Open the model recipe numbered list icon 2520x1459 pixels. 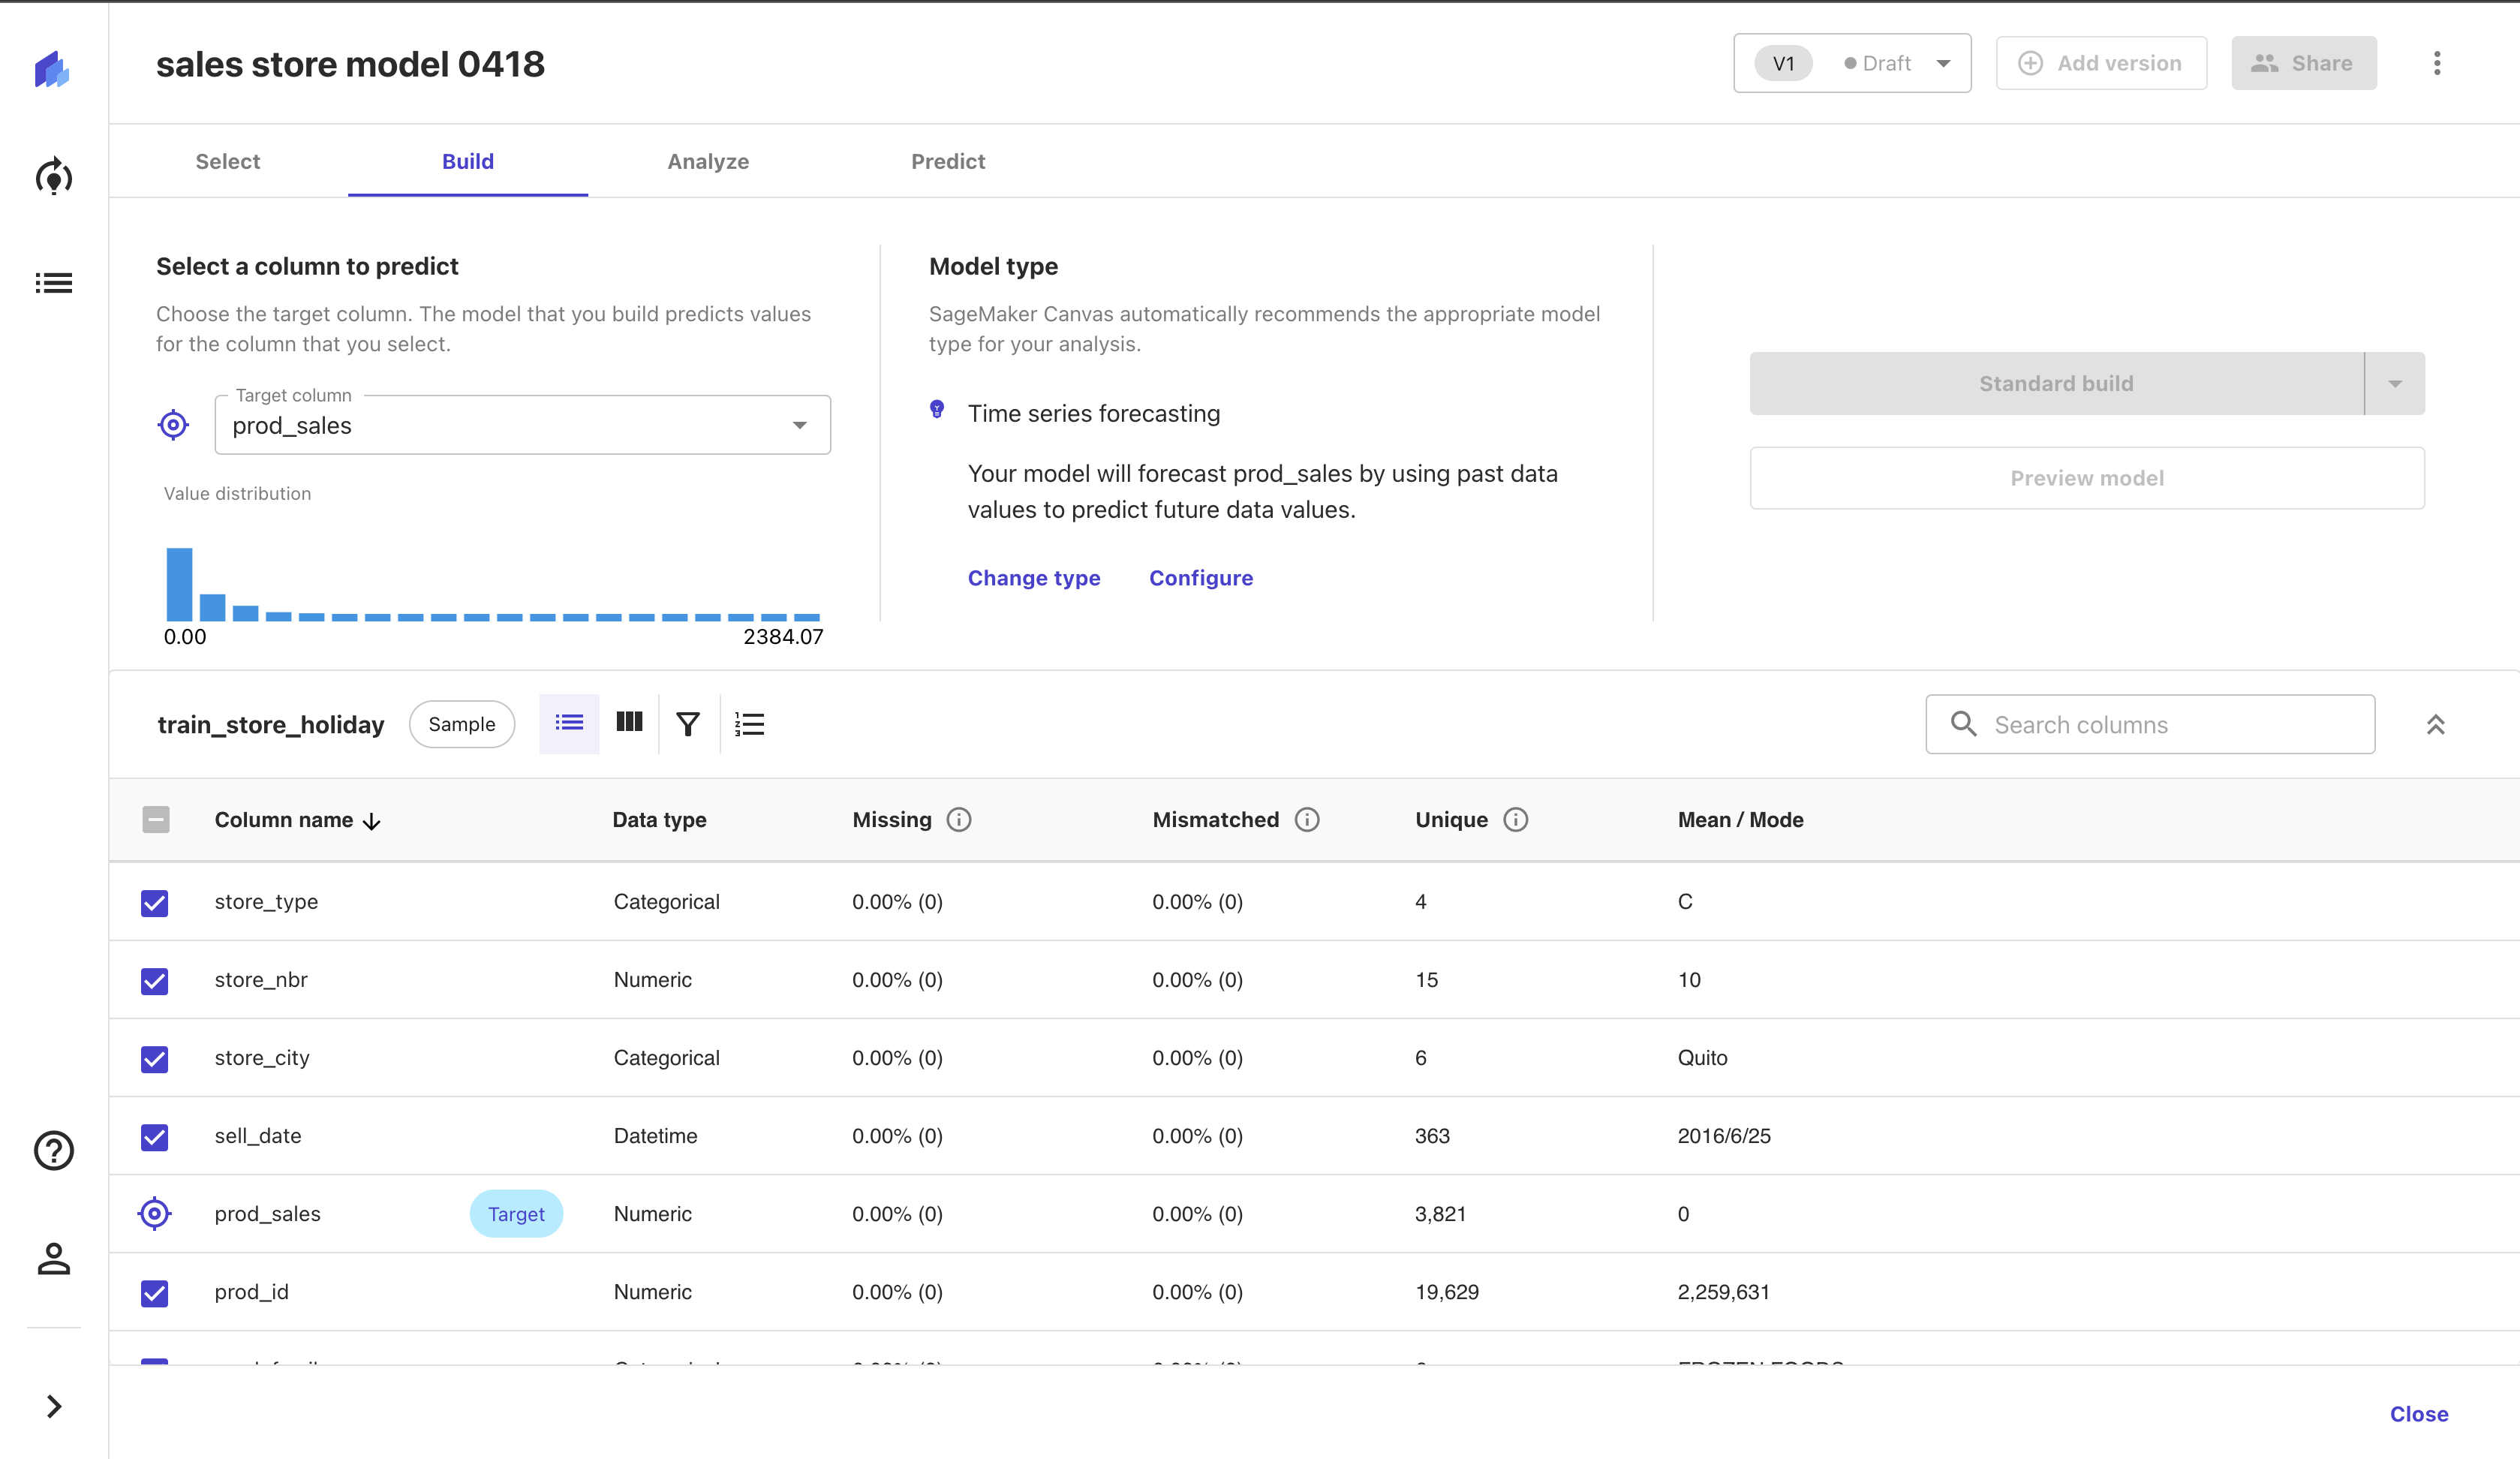click(x=749, y=724)
